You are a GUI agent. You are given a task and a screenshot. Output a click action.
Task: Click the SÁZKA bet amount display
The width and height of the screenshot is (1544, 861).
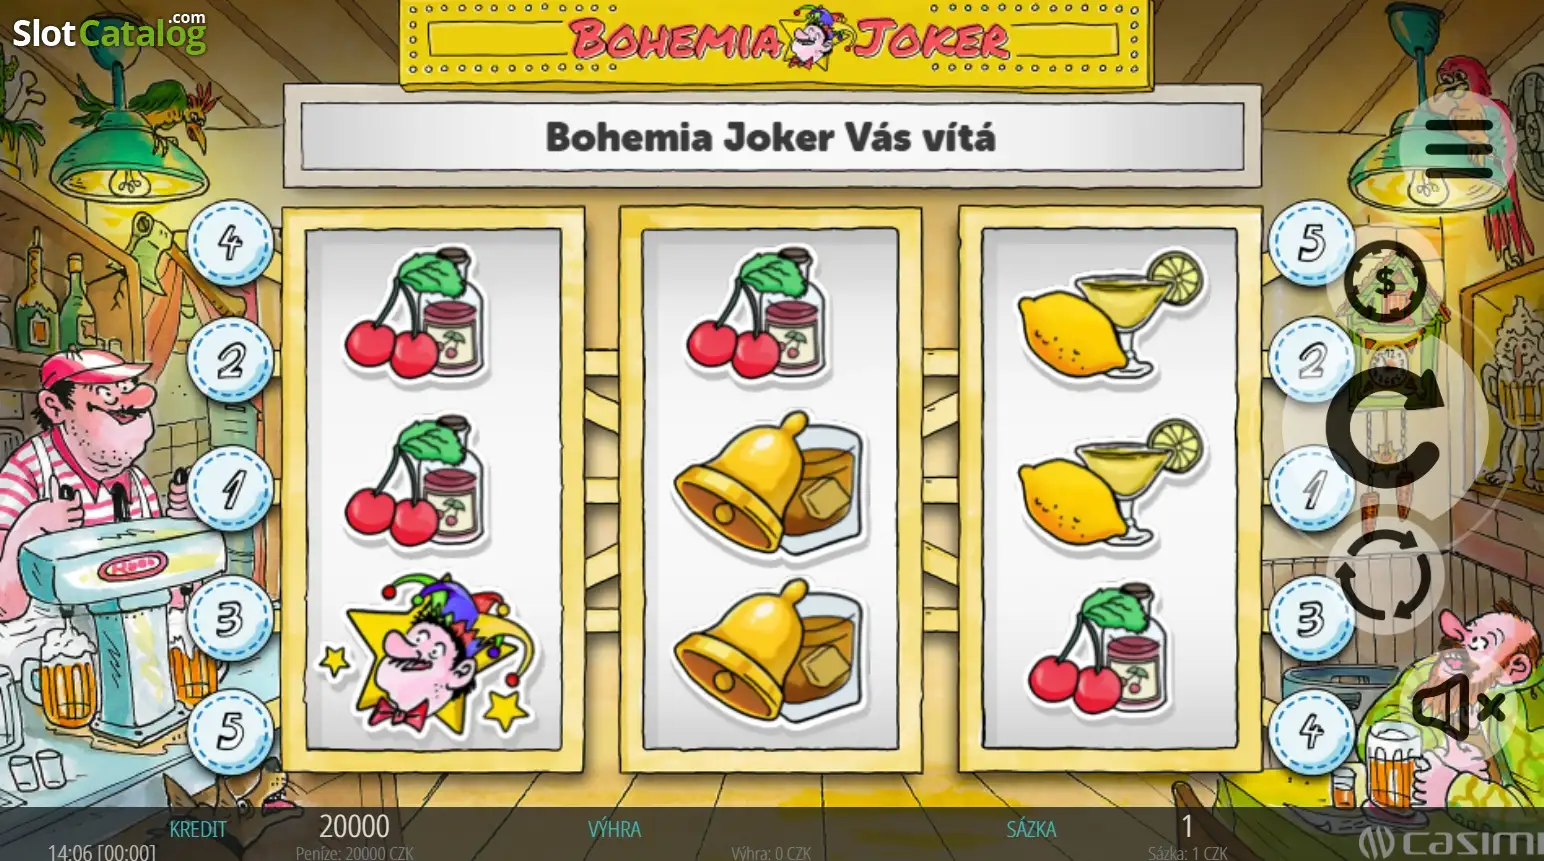pos(1187,826)
